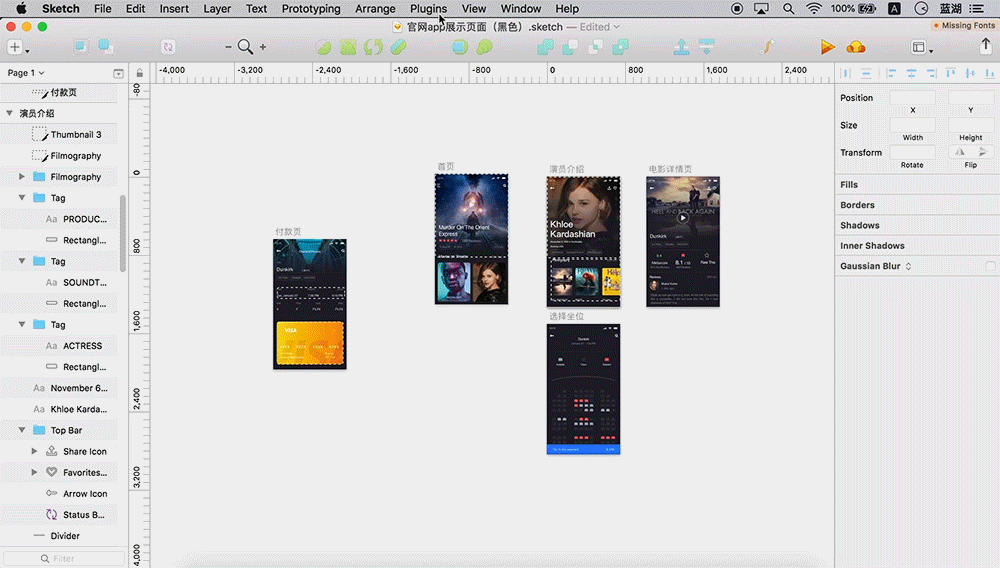
Task: Open the Text menu
Action: tap(256, 8)
